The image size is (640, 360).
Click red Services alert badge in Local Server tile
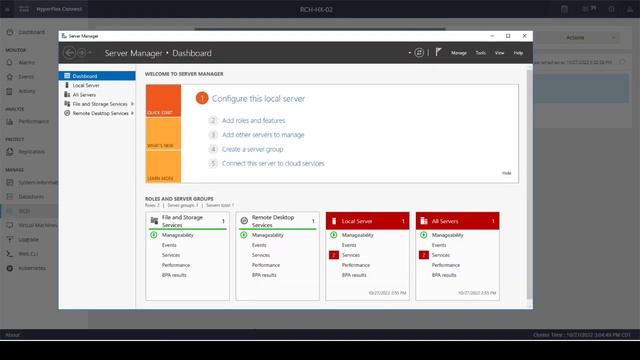[333, 255]
